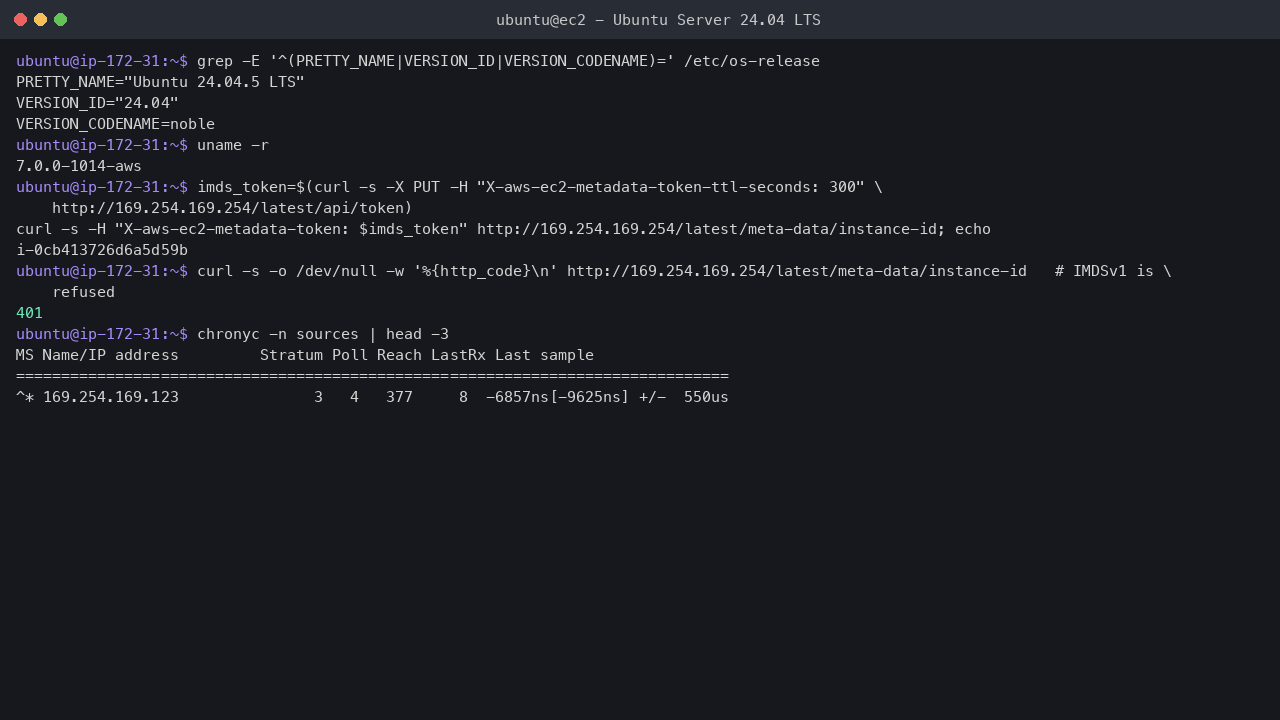The width and height of the screenshot is (1280, 720).
Task: Click the "uname -r" command
Action: tap(233, 145)
